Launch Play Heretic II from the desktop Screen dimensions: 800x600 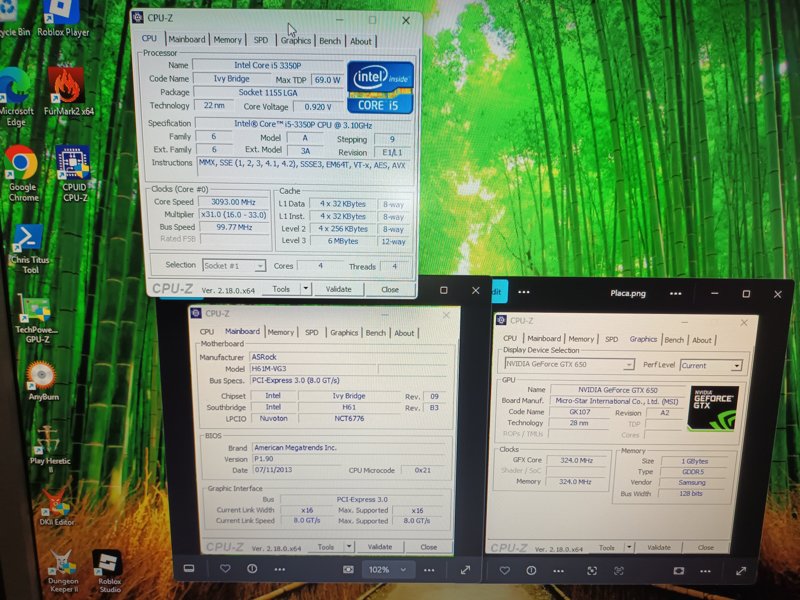pyautogui.click(x=49, y=448)
